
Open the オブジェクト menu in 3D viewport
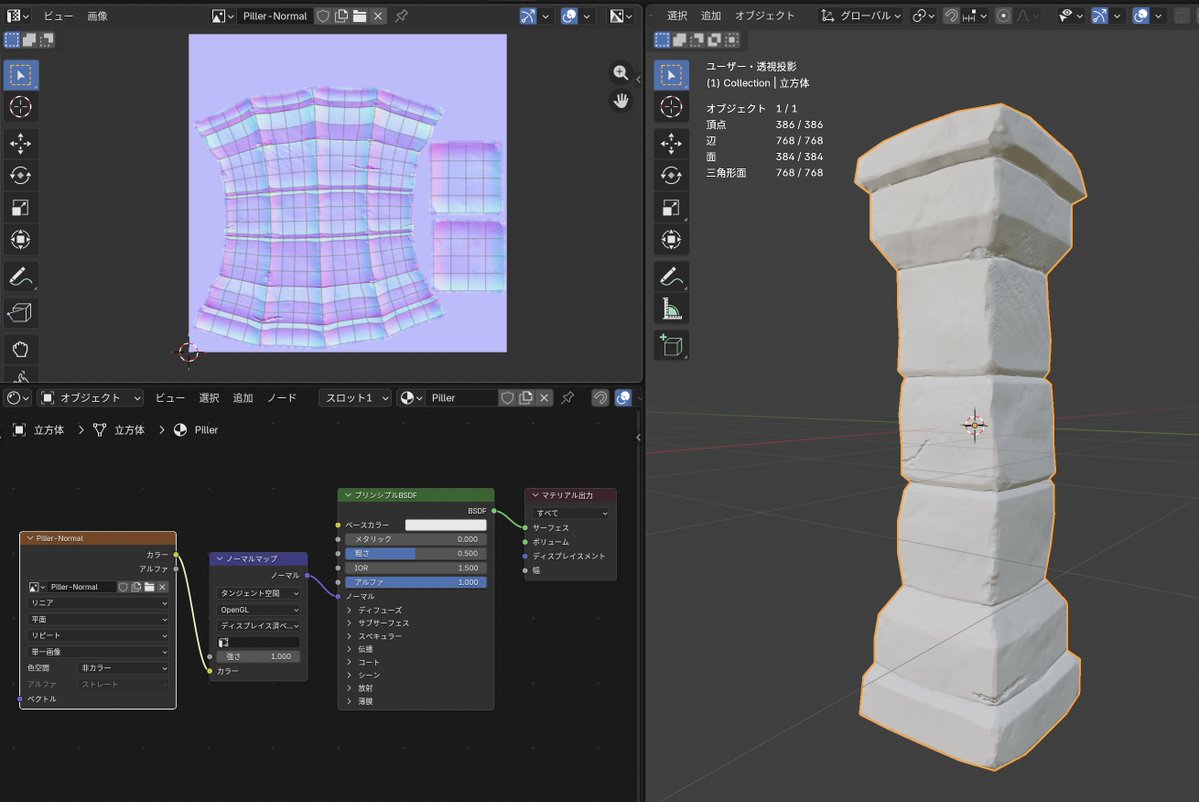pyautogui.click(x=764, y=15)
